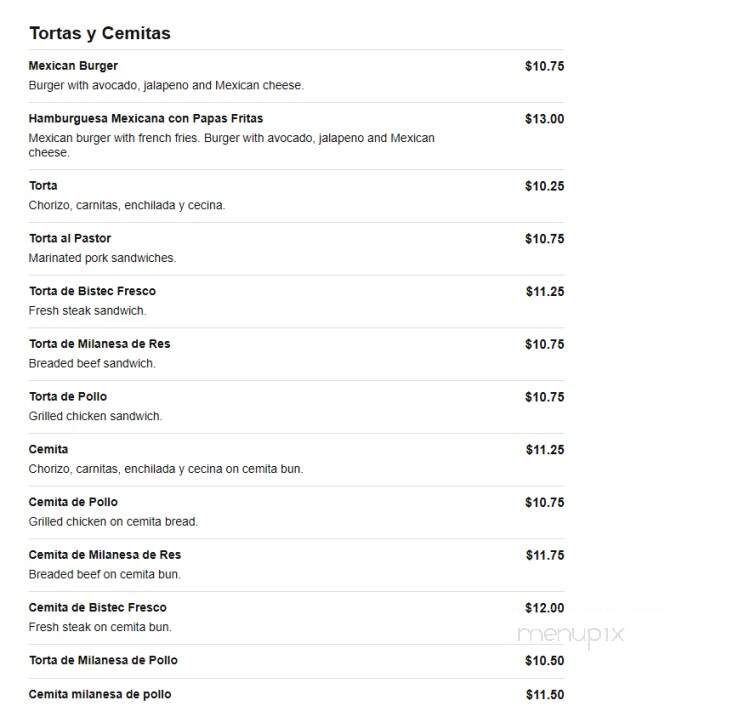Select the Mexican Burger menu item

73,66
